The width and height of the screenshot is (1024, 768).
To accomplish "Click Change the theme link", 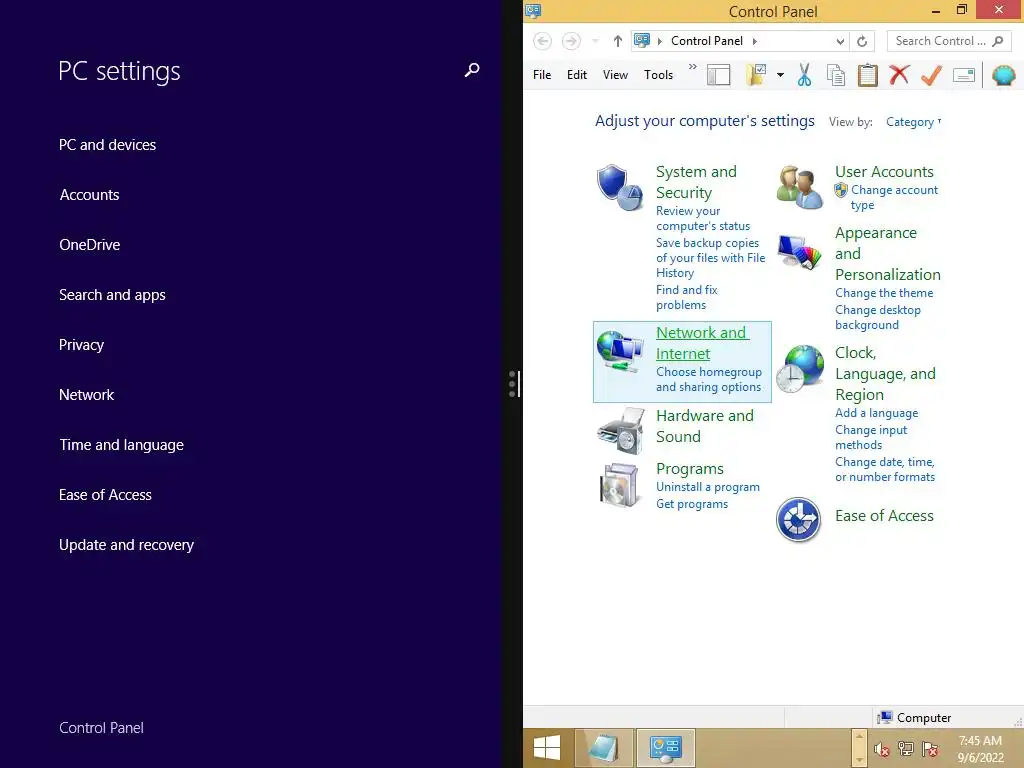I will pos(884,293).
